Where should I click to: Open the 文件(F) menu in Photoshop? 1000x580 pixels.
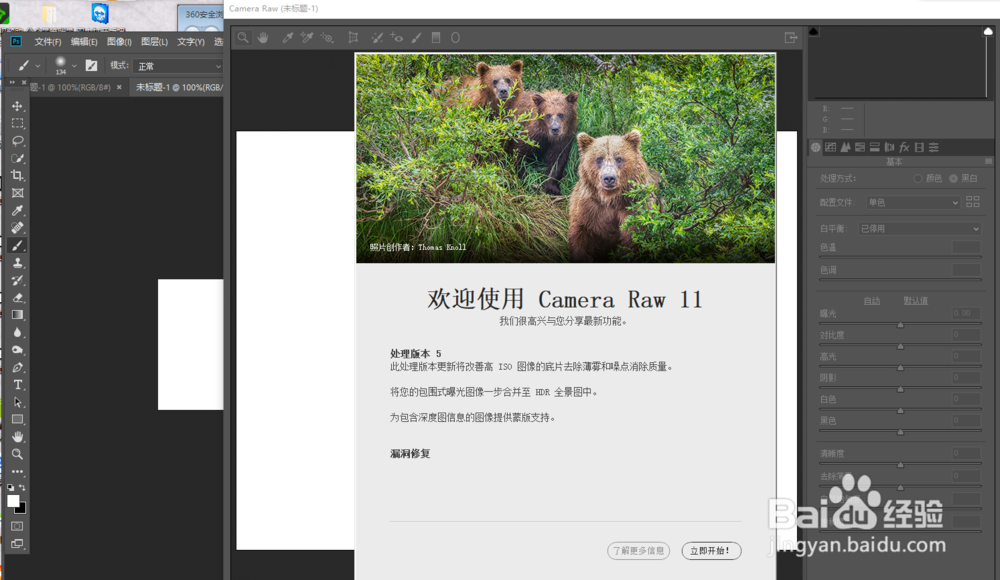click(47, 42)
